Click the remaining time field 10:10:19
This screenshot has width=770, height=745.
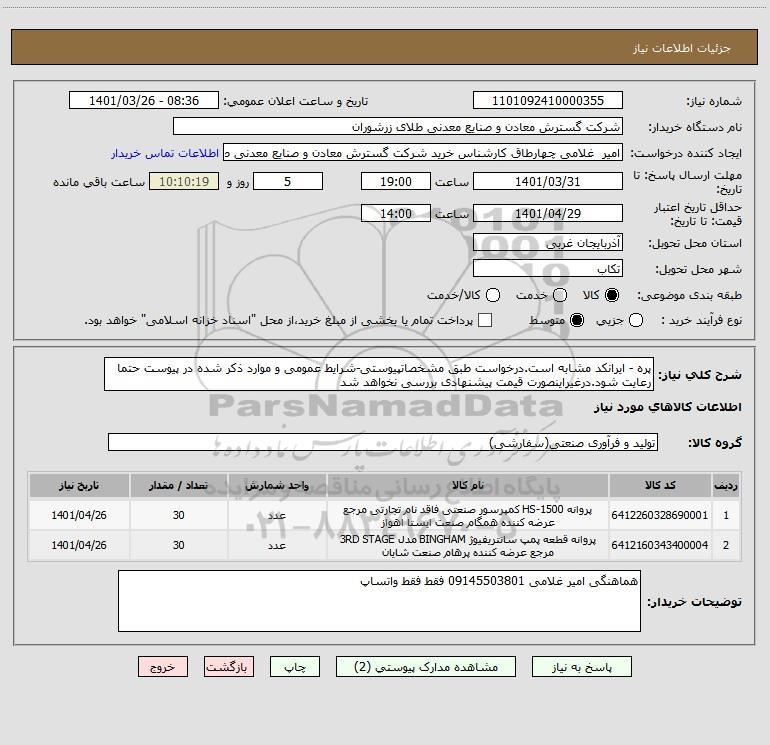click(184, 181)
